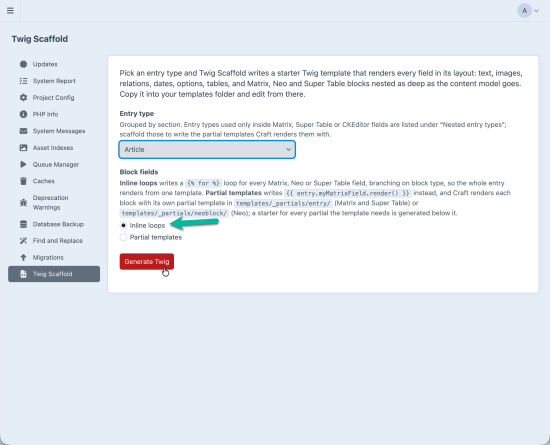Click the Generate Twig button
550x445 pixels.
click(x=147, y=262)
